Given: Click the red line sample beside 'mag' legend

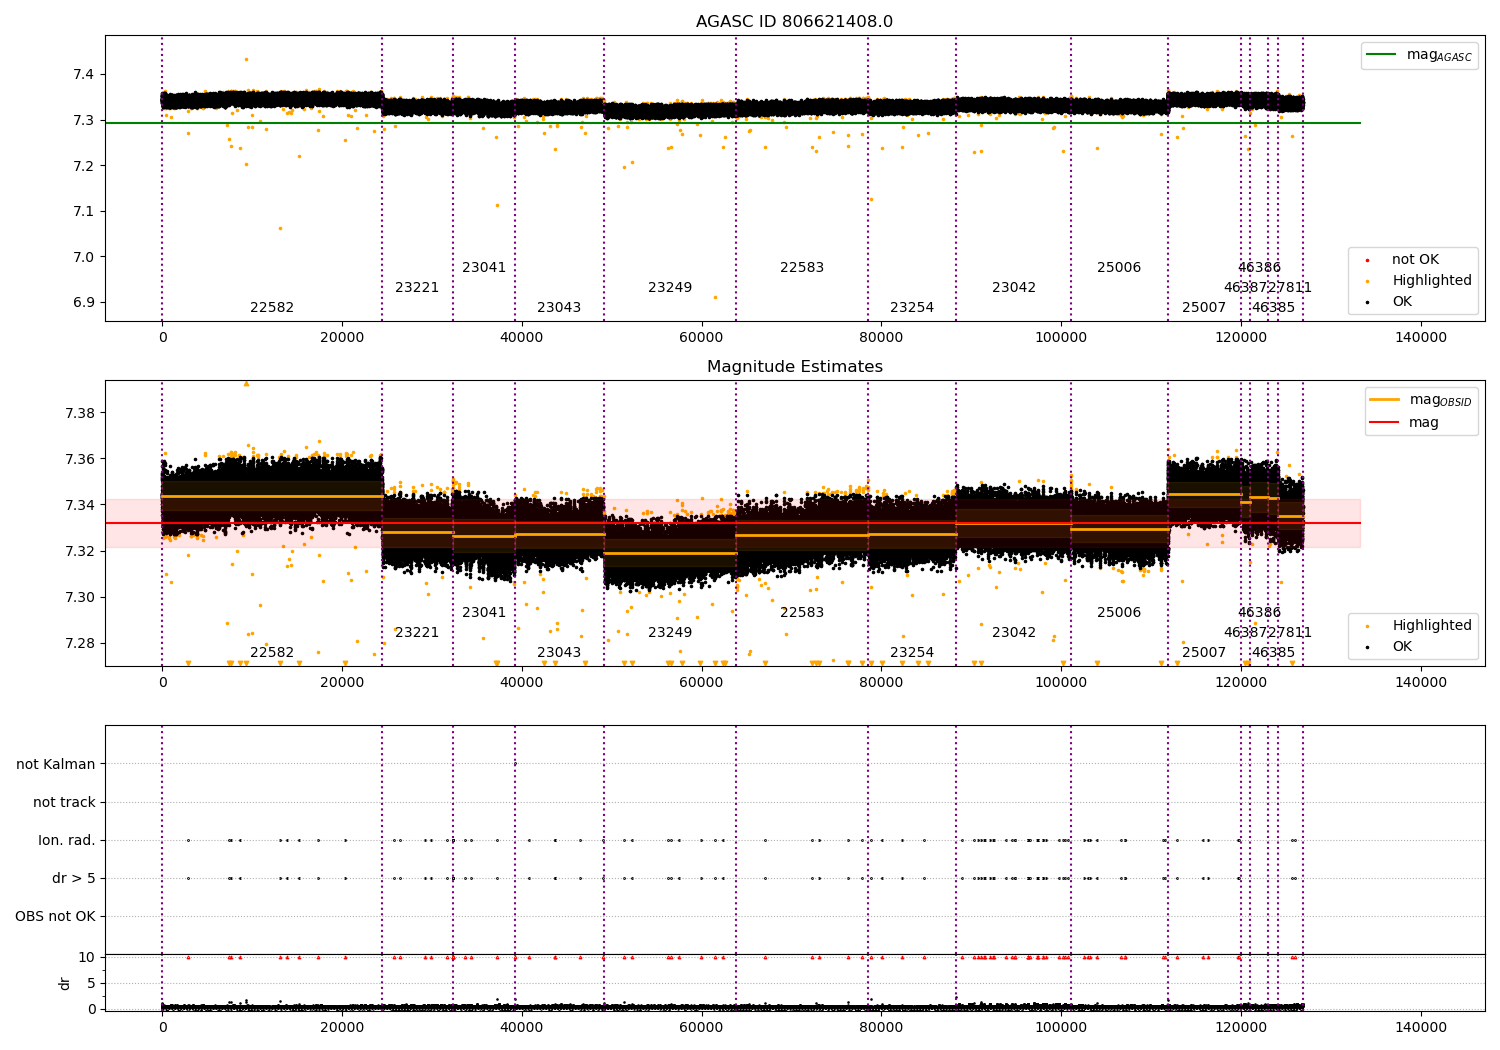Looking at the screenshot, I should [x=1384, y=423].
